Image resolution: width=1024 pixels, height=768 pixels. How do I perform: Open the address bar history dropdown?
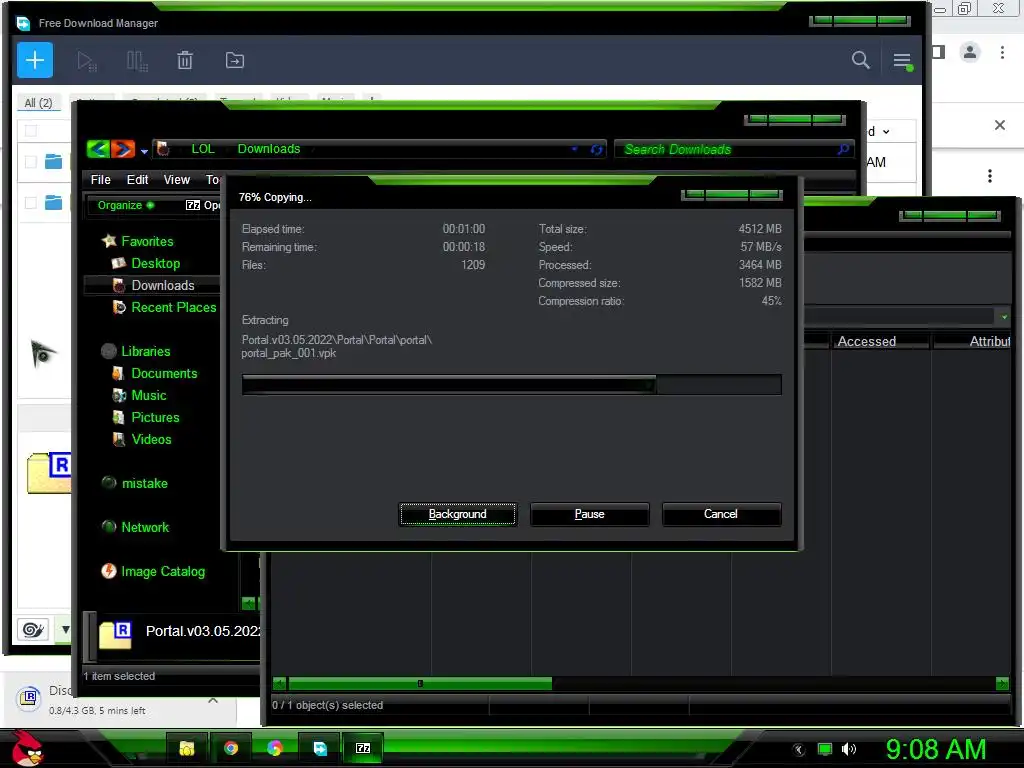[x=574, y=150]
